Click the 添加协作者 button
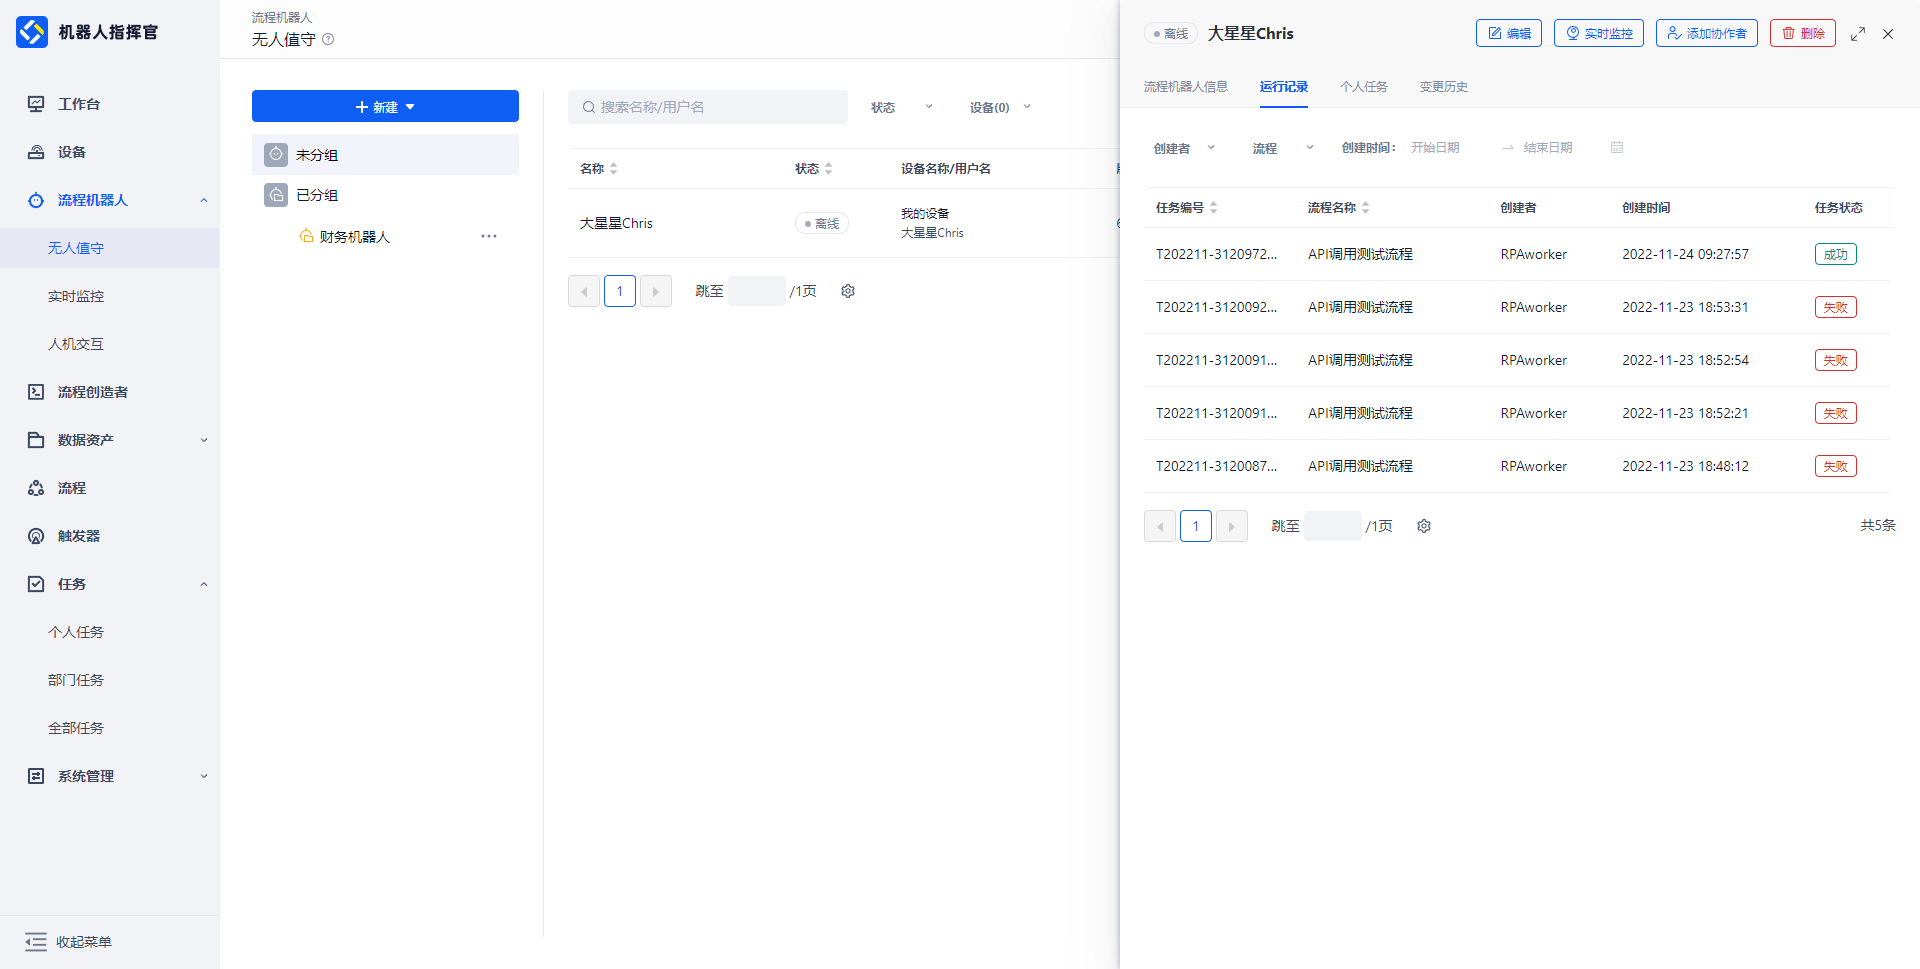 (x=1707, y=33)
